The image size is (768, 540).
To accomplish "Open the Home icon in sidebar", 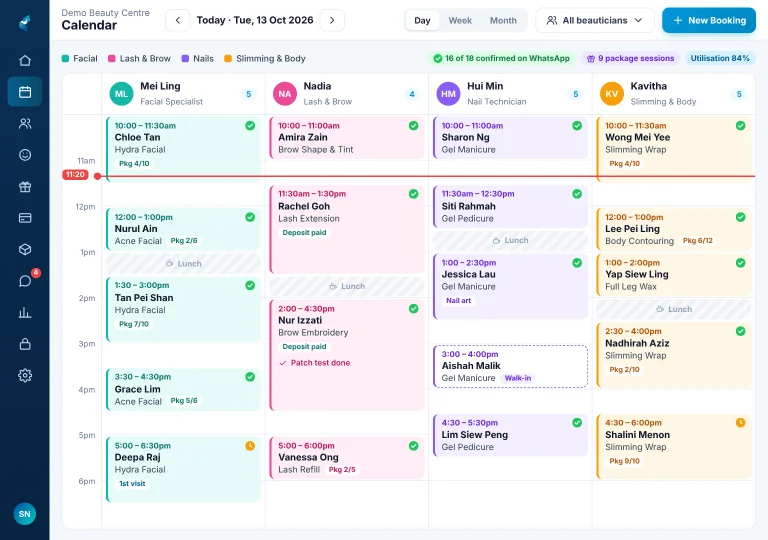I will pyautogui.click(x=25, y=60).
